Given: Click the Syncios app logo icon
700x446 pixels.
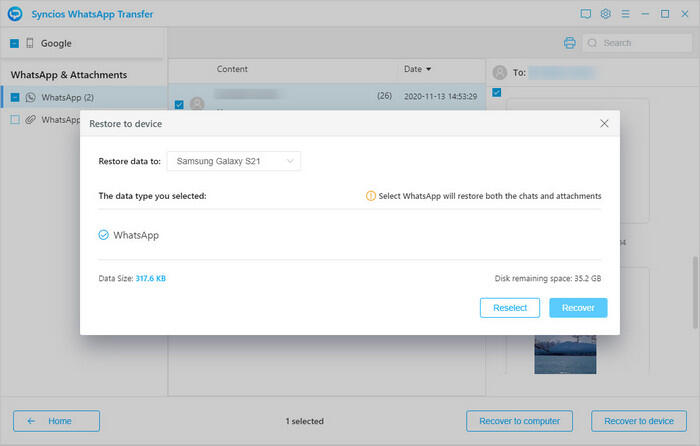Looking at the screenshot, I should coord(15,14).
